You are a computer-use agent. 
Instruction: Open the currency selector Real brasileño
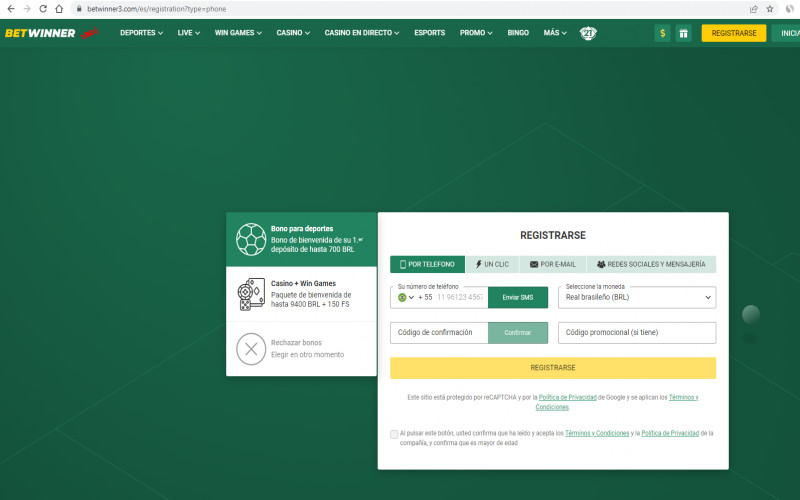pos(637,297)
